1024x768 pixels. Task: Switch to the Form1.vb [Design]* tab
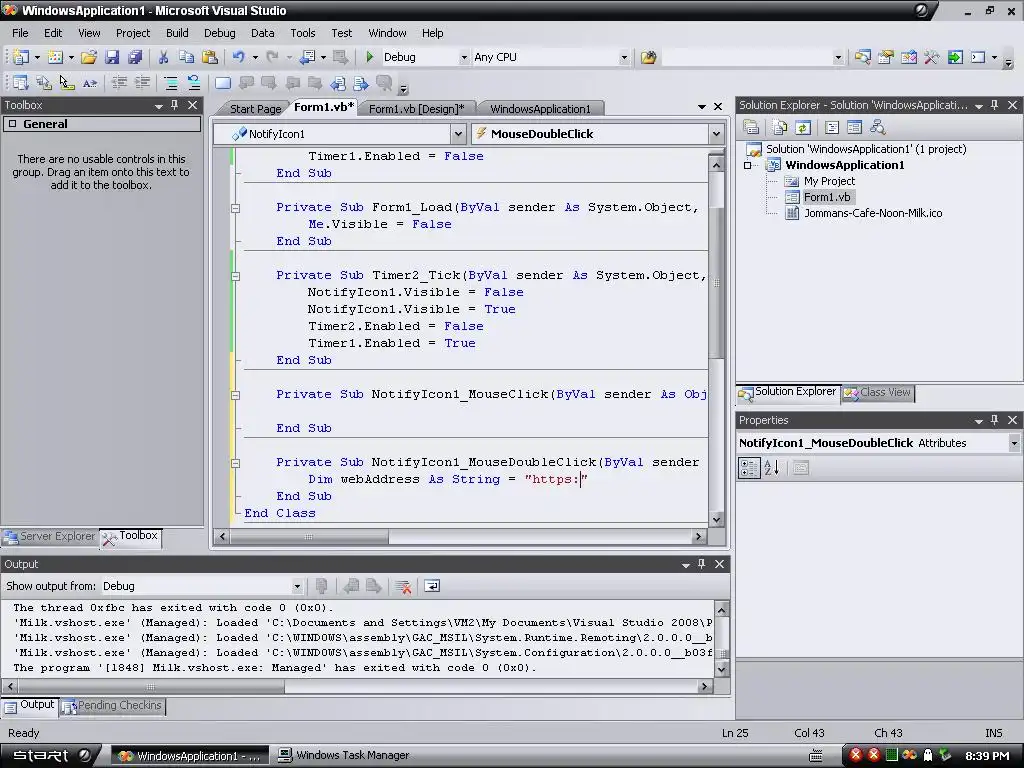416,109
